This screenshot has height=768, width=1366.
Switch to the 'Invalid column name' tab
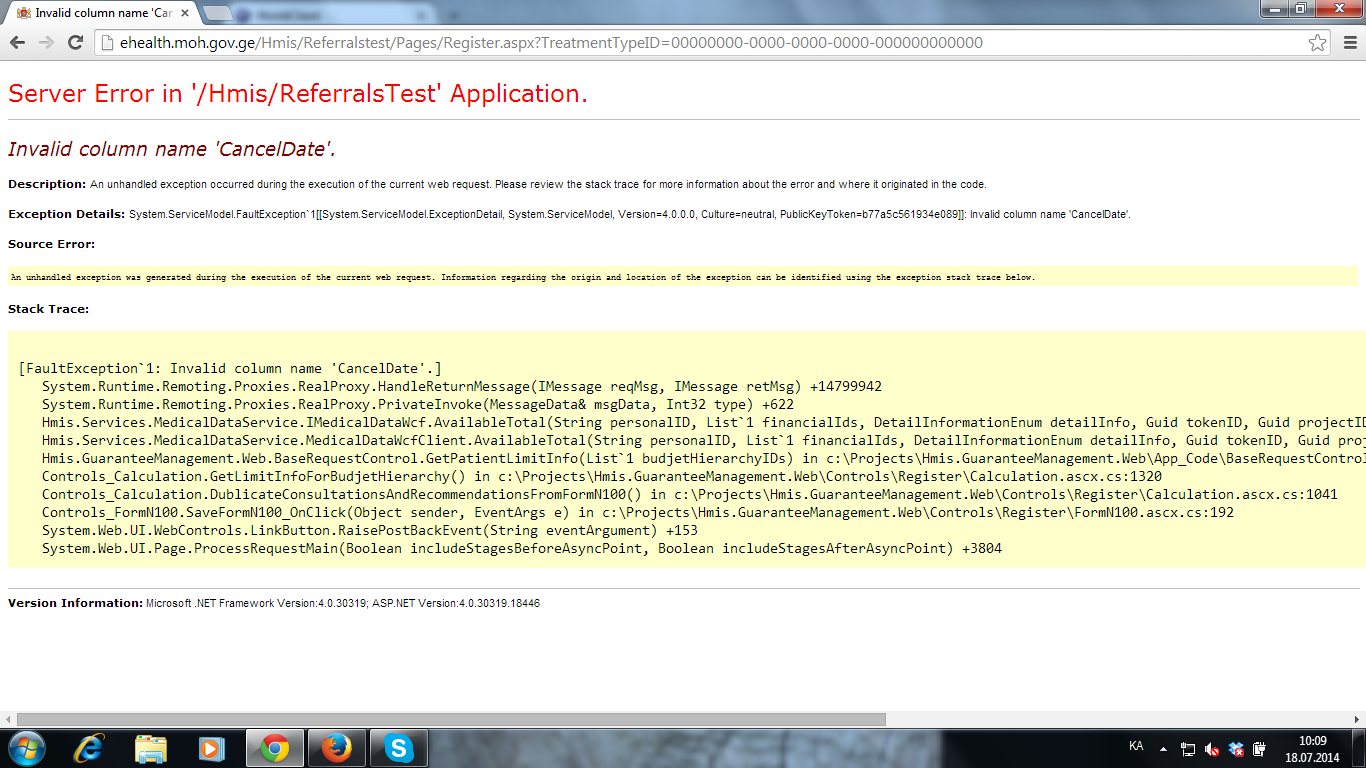click(x=100, y=13)
